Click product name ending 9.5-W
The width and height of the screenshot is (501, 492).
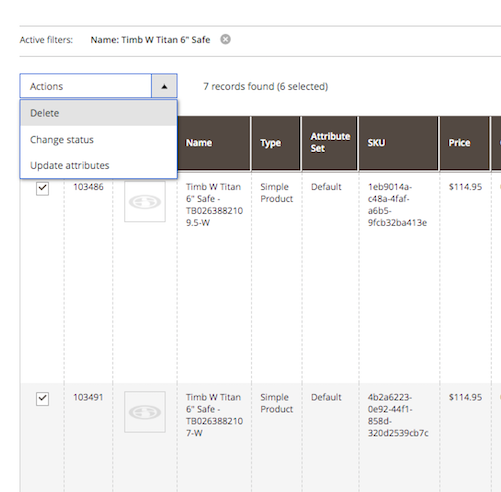click(x=214, y=205)
